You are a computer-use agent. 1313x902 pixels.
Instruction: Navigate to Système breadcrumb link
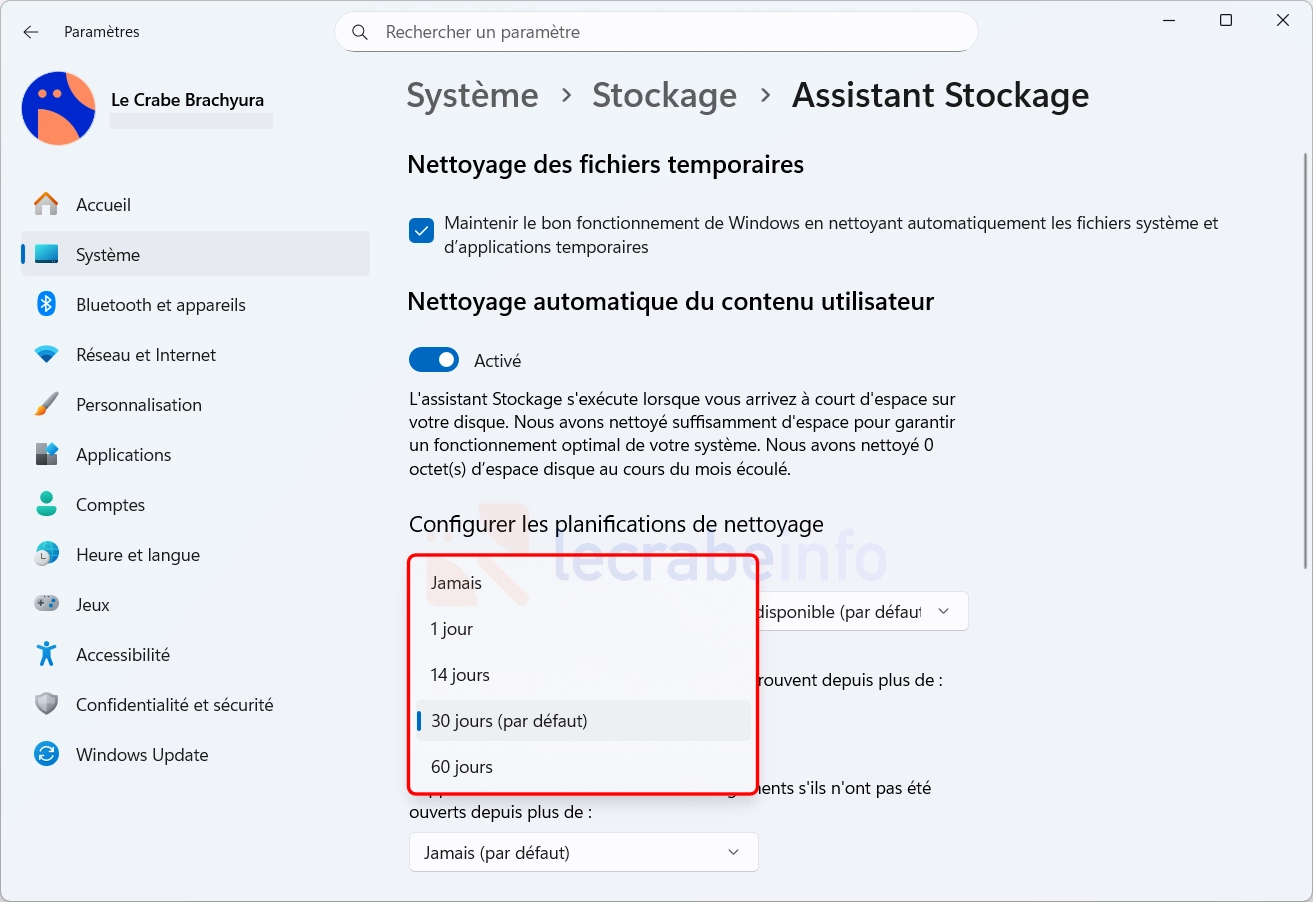[472, 95]
